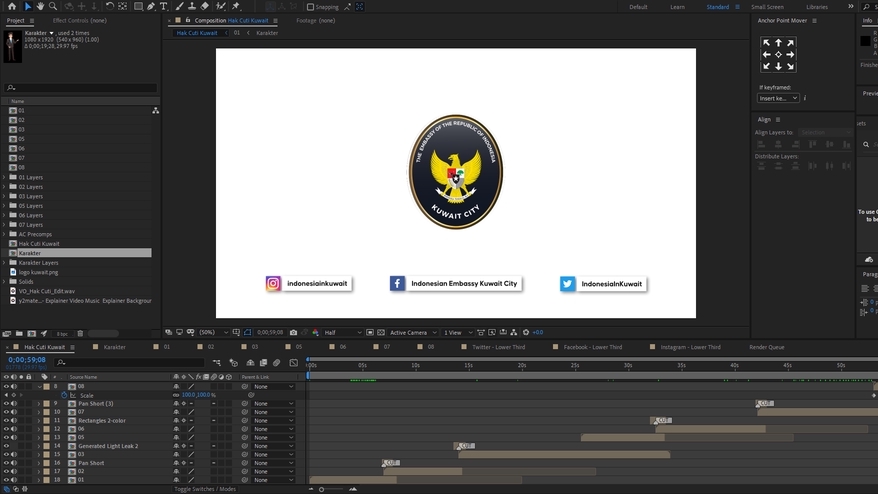The height and width of the screenshot is (494, 878).
Task: Switch to Twitter - Lower Third tab
Action: pyautogui.click(x=498, y=347)
